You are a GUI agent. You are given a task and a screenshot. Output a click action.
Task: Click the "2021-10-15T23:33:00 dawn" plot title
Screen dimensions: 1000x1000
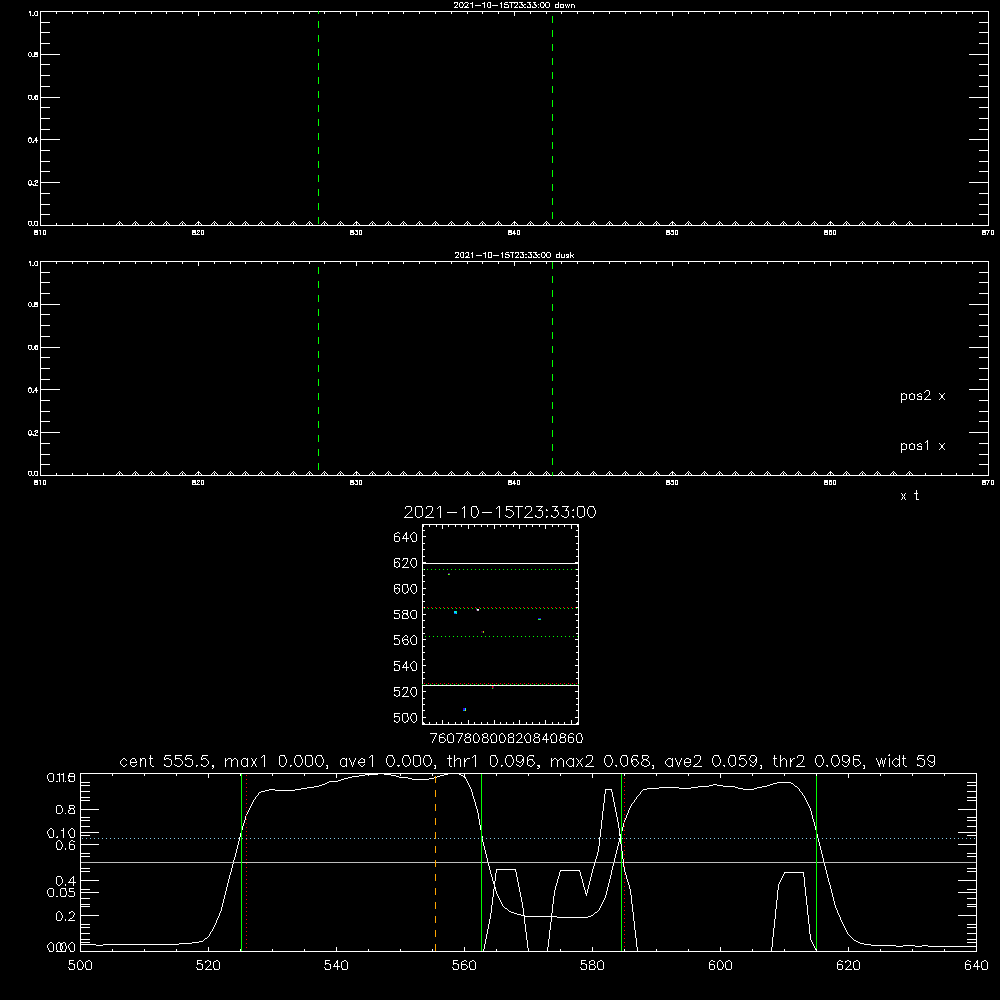point(514,5)
